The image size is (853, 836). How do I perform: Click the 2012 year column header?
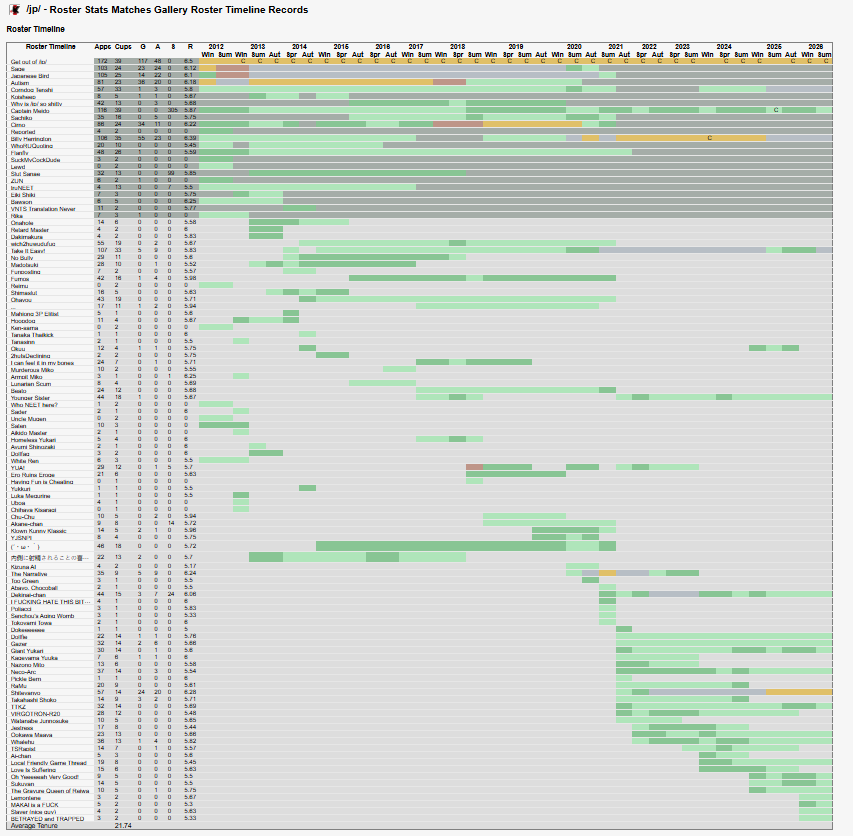point(216,47)
